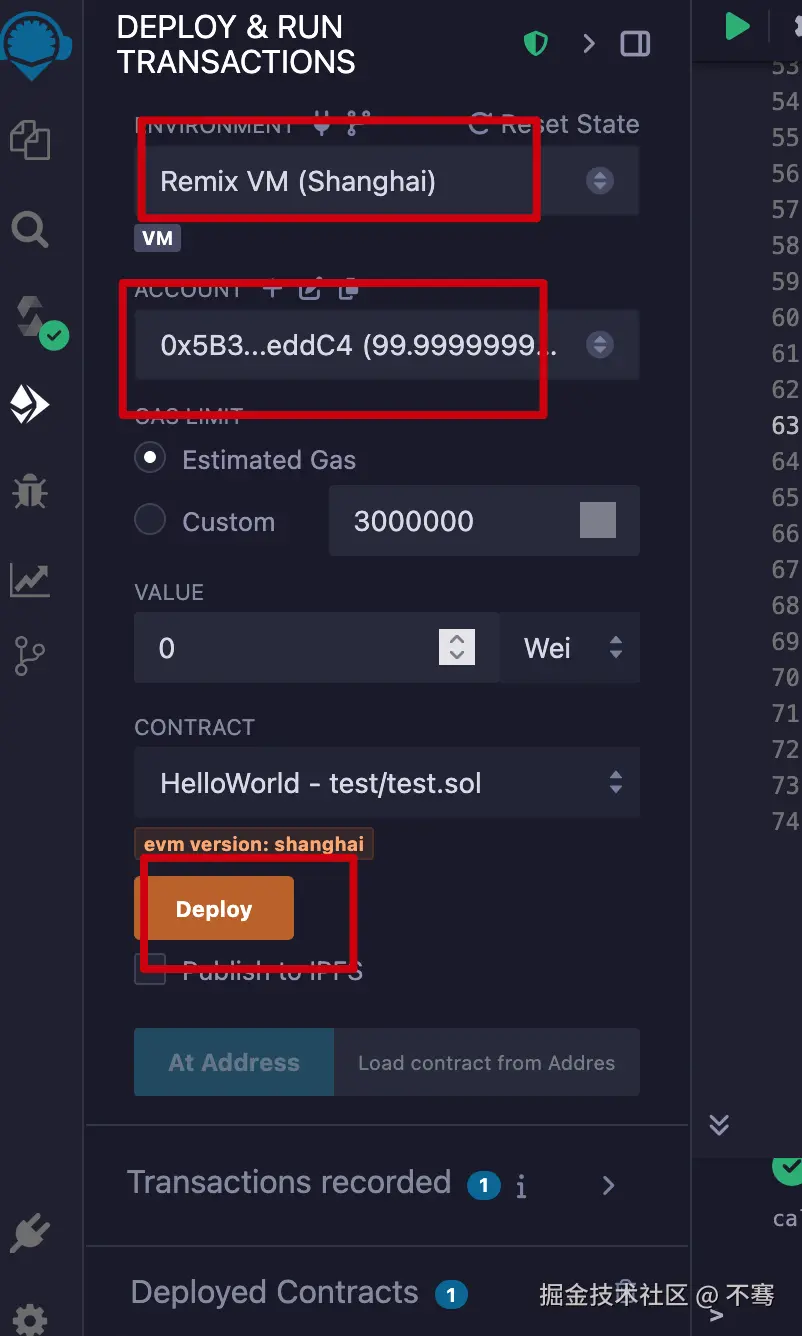Open the Environment dropdown Remix VM (Shanghai)
The image size is (802, 1336).
coord(387,181)
